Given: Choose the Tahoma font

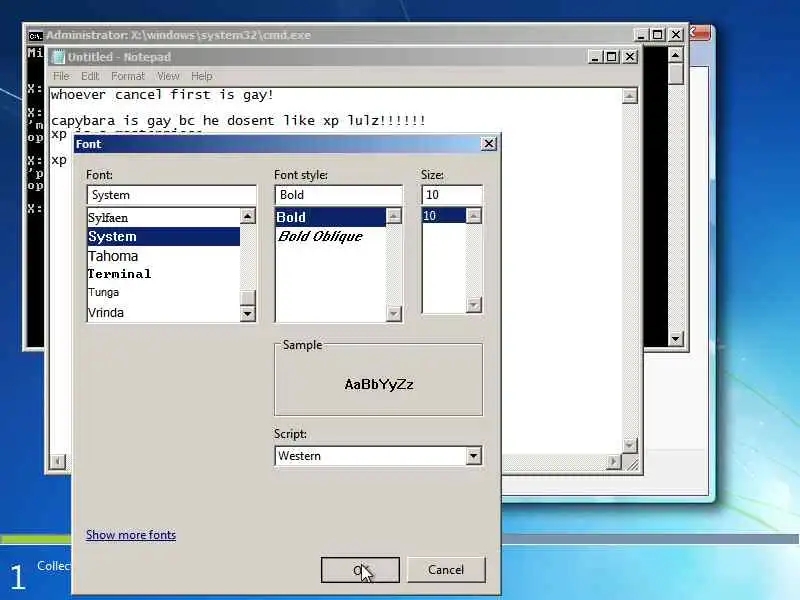Looking at the screenshot, I should pyautogui.click(x=163, y=256).
